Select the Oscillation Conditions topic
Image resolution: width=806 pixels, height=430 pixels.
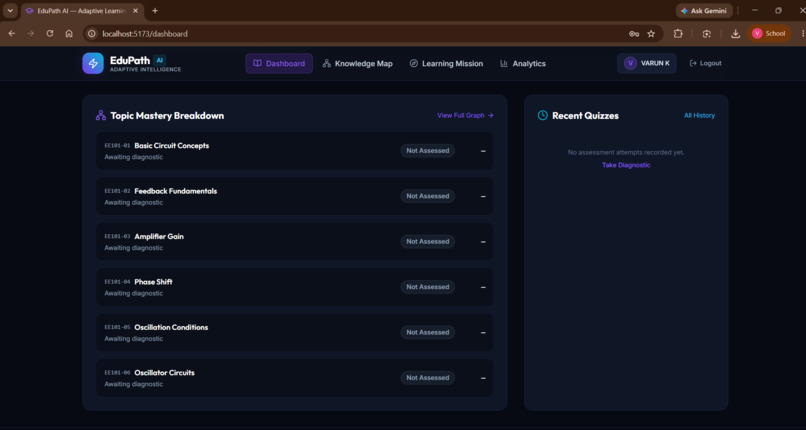295,332
